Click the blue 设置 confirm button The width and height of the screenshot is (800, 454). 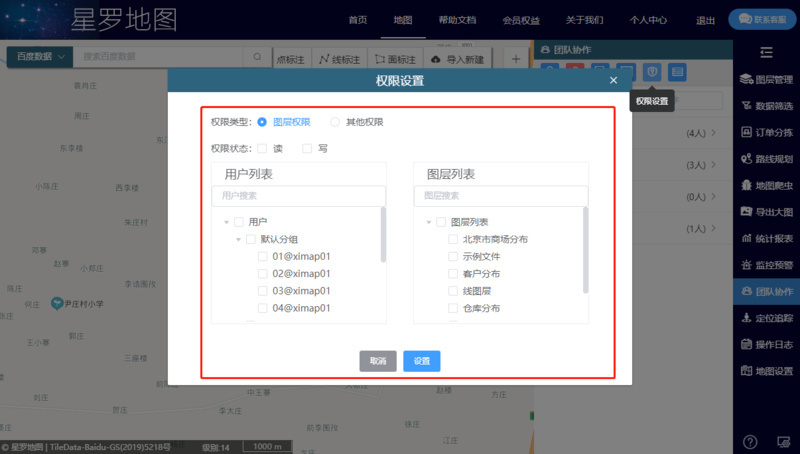coord(421,361)
